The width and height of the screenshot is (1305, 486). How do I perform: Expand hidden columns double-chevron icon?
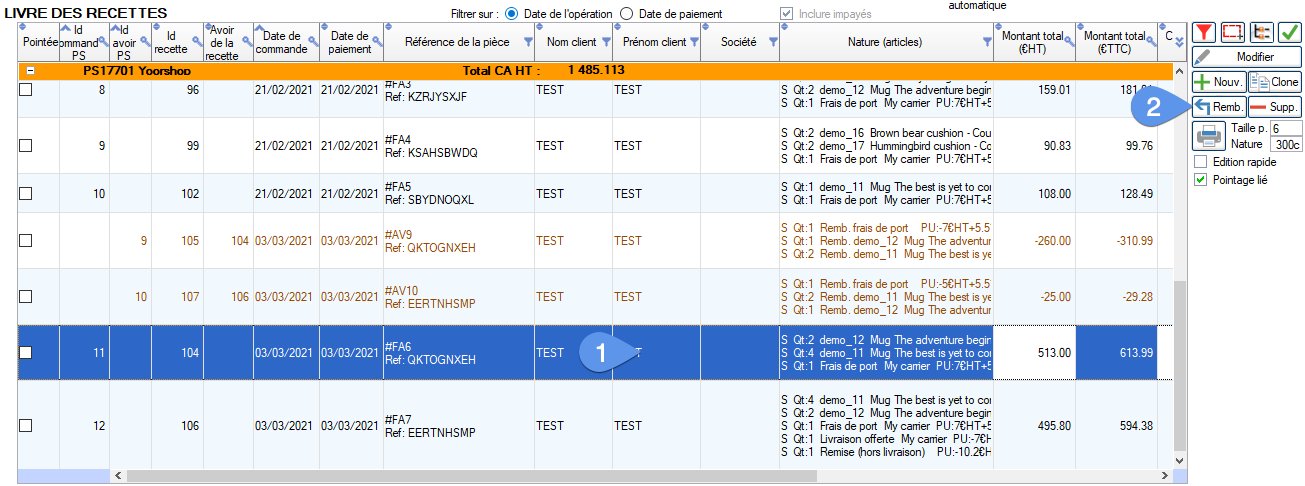point(1179,42)
